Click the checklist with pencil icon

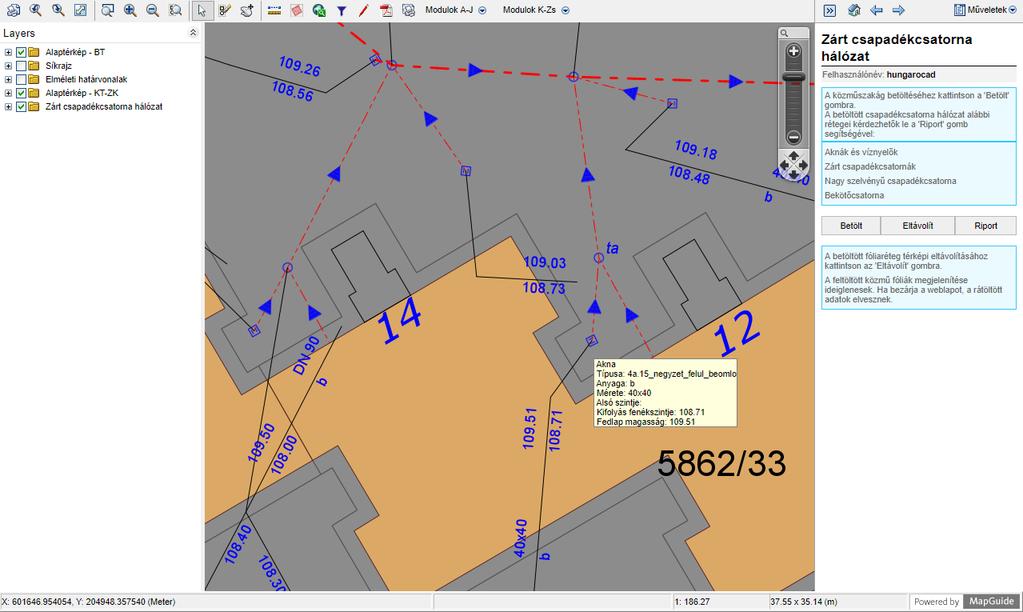[225, 10]
